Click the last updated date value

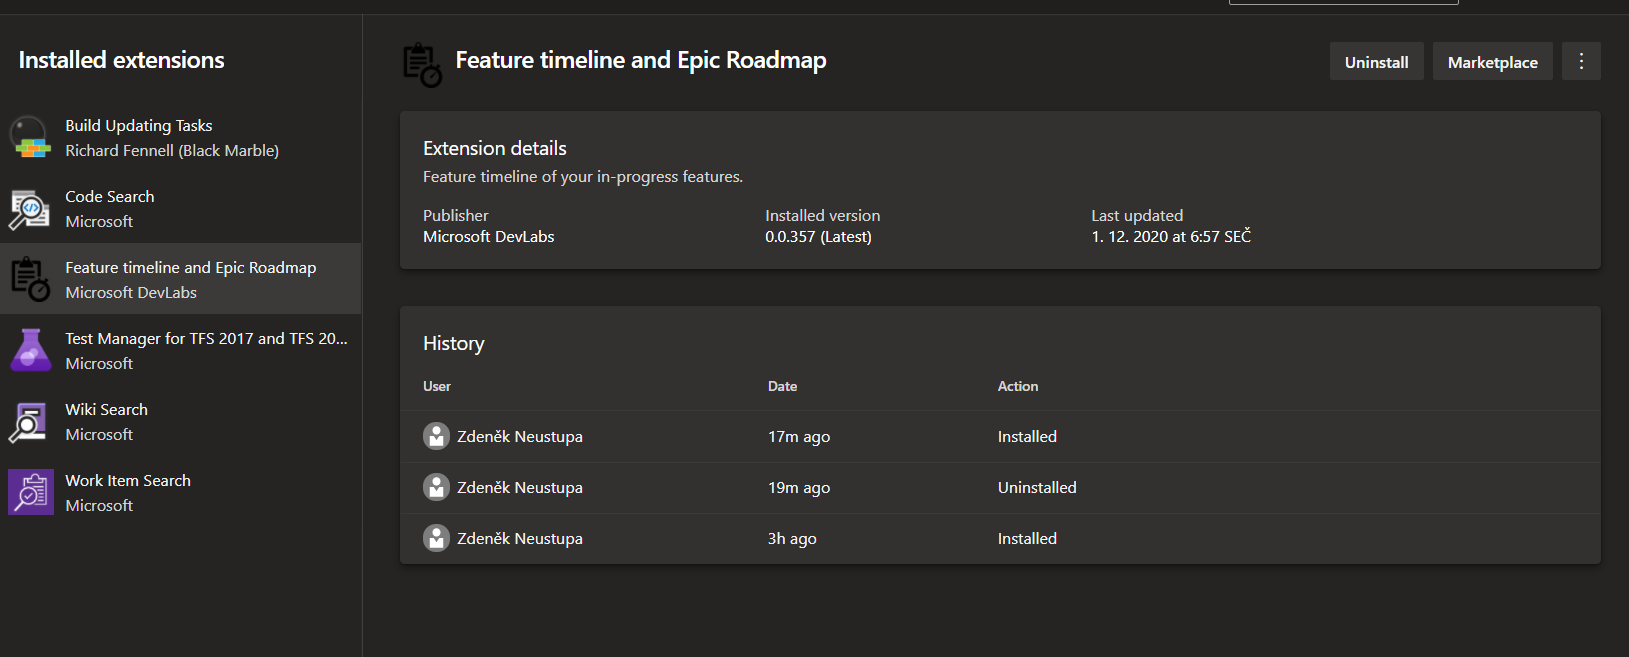click(1171, 237)
